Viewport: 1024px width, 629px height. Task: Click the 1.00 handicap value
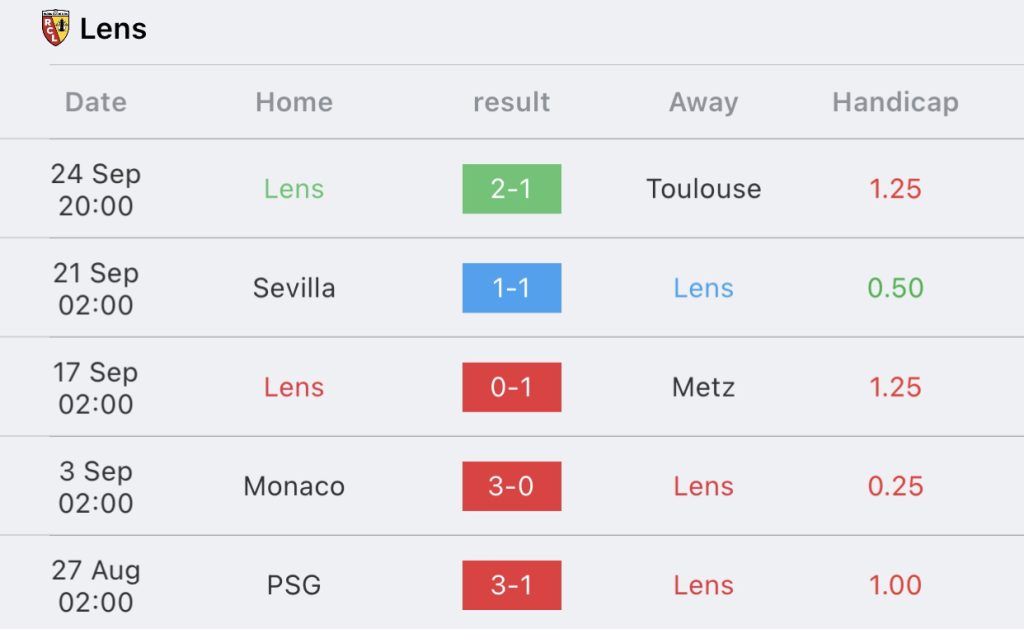(895, 585)
